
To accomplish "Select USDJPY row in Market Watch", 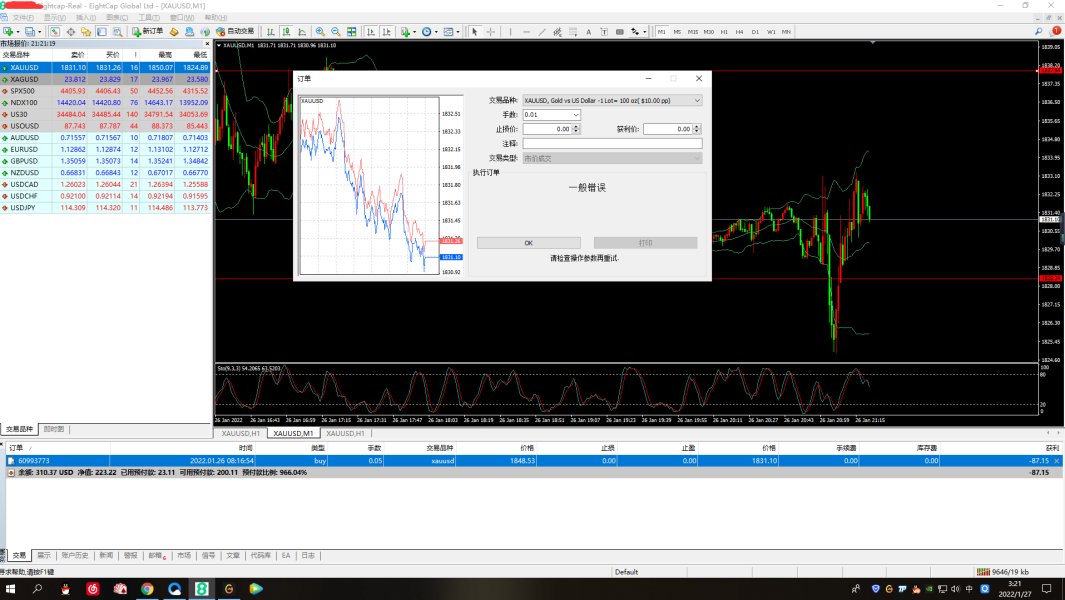I will click(x=105, y=207).
